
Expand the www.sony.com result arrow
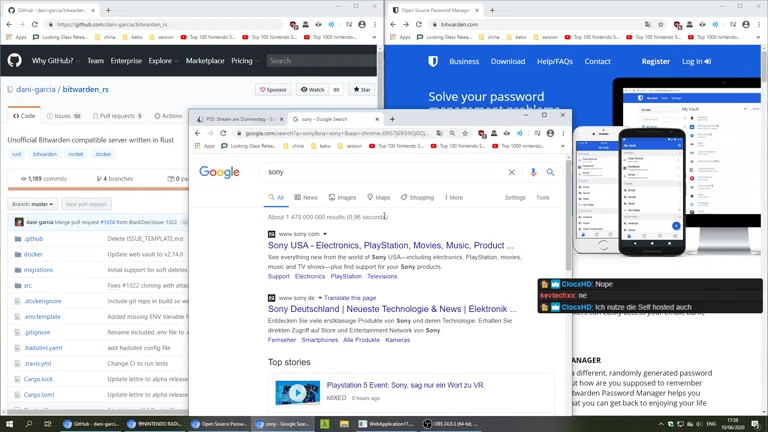(325, 234)
